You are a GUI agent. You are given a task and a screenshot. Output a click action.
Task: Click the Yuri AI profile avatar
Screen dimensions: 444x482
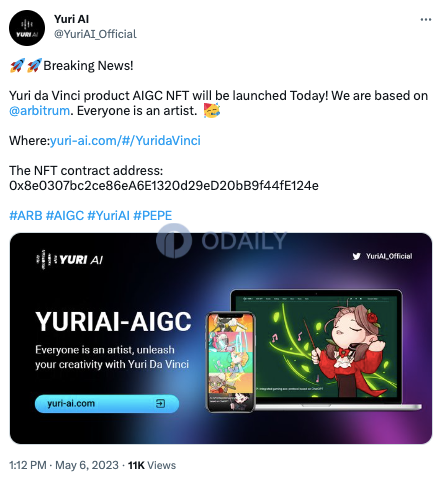click(27, 28)
